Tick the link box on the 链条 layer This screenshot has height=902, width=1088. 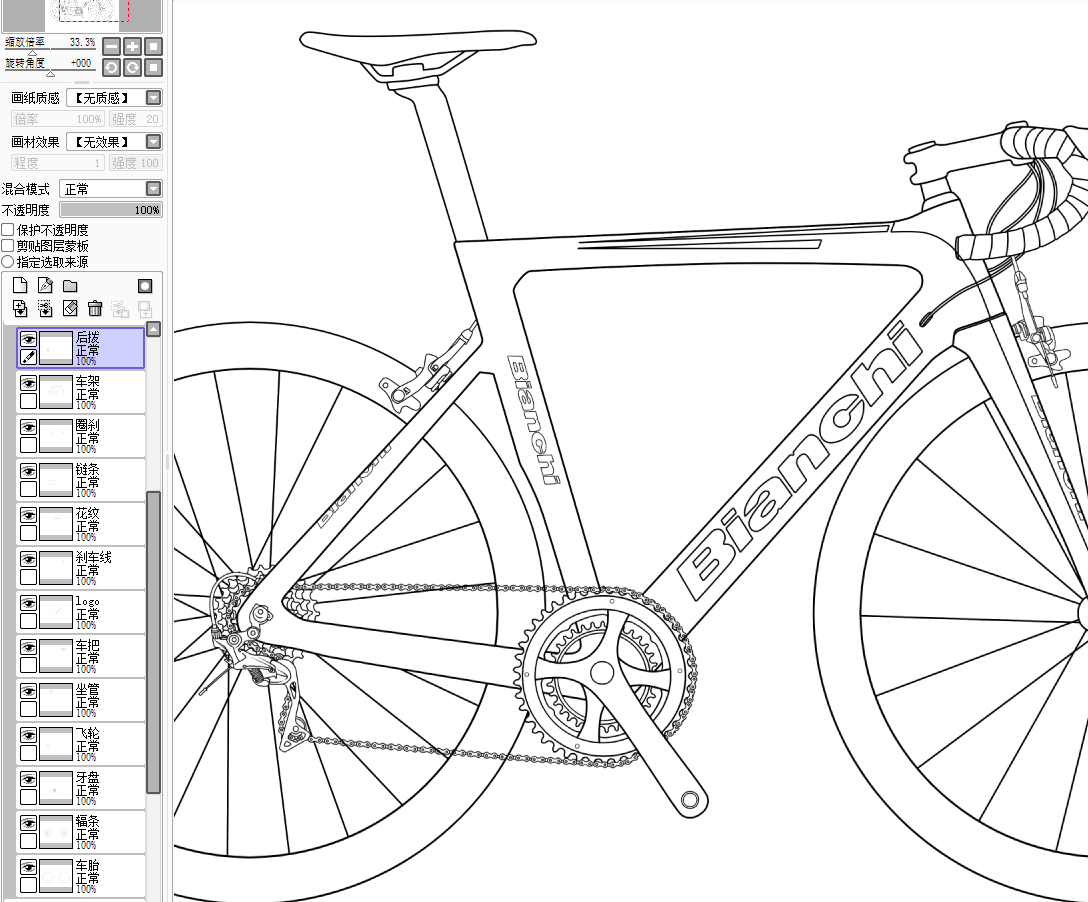[28, 489]
